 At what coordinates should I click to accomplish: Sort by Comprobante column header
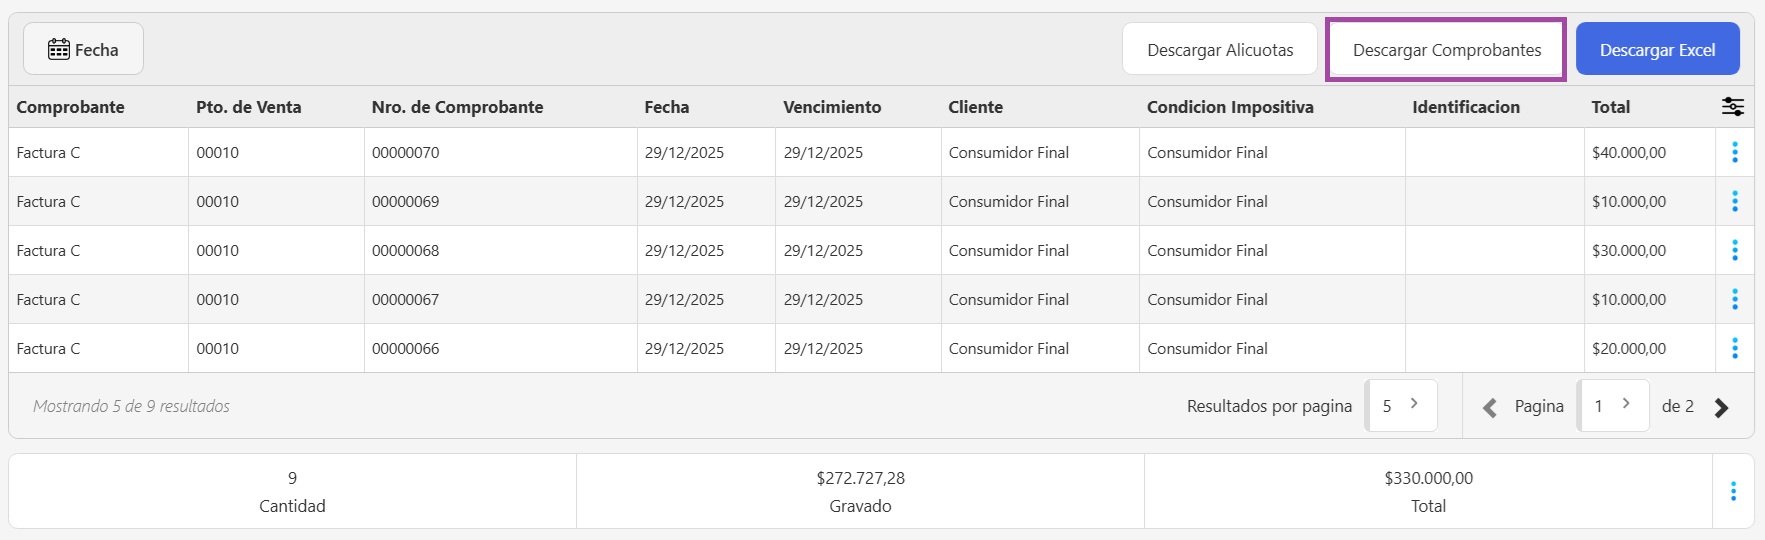tap(70, 107)
